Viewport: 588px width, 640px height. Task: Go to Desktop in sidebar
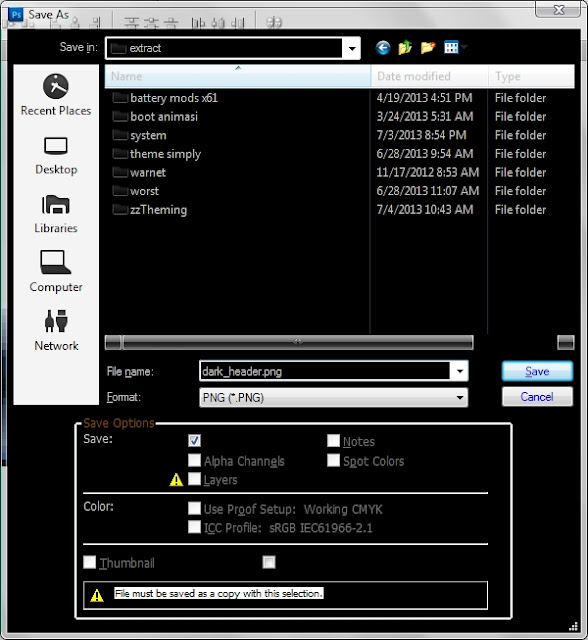[x=56, y=156]
